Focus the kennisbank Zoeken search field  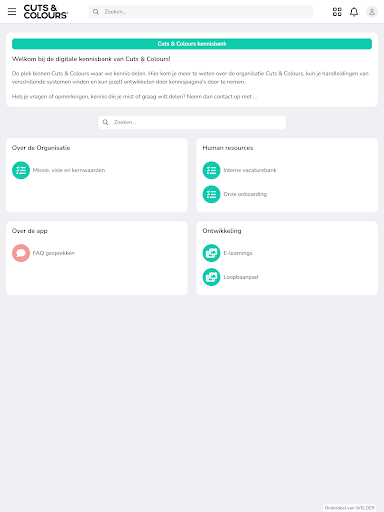[192, 122]
